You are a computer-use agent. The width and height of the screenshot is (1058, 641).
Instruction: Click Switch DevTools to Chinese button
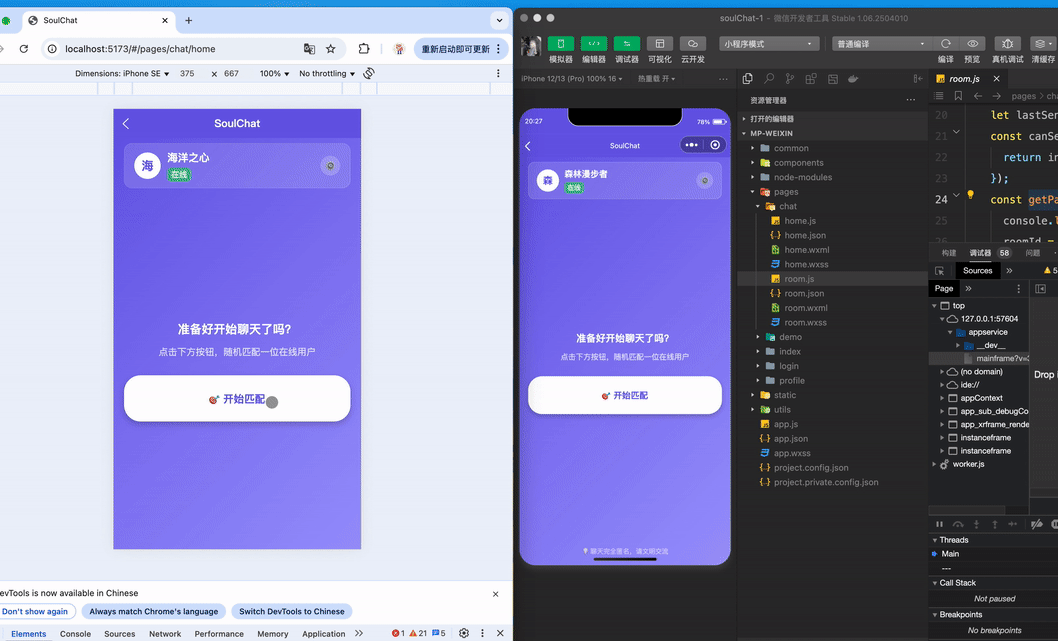[x=291, y=611]
